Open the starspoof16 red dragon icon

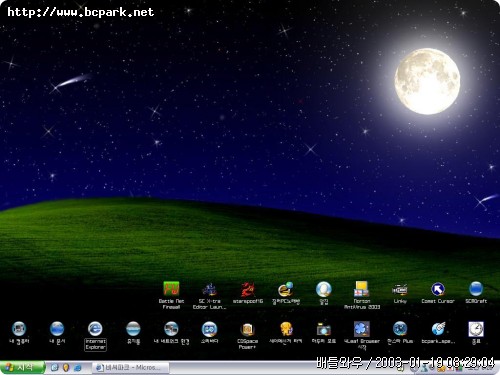248,289
